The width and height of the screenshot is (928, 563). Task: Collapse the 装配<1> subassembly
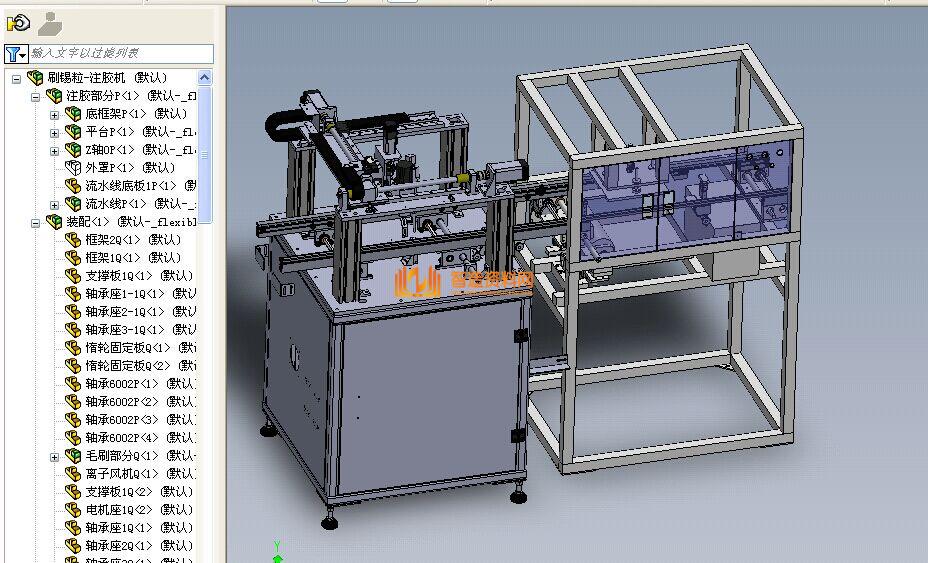coord(36,222)
